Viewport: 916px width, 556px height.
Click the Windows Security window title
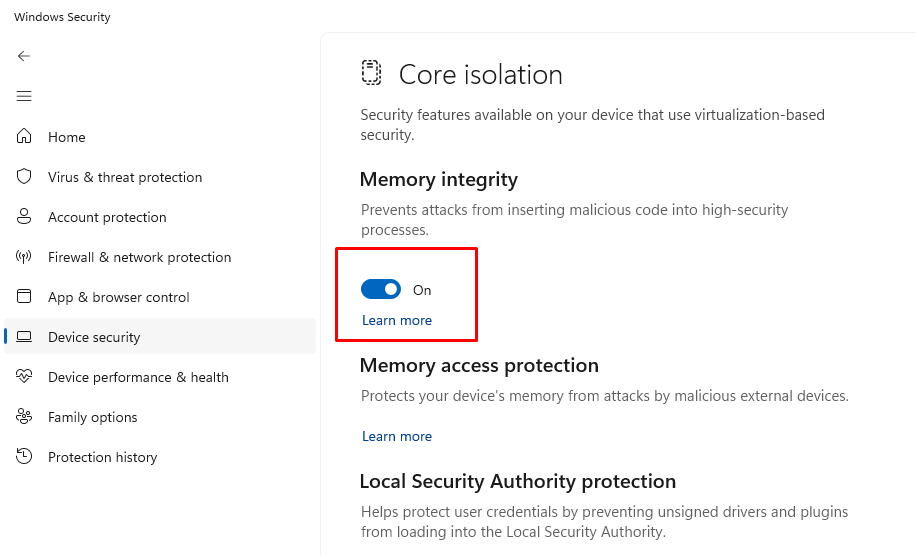pos(62,17)
